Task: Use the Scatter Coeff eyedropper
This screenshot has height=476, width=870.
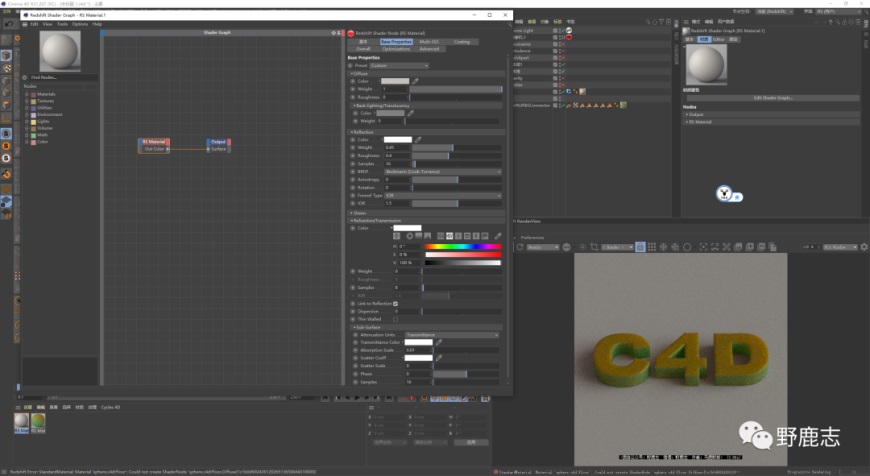Action: [x=438, y=358]
